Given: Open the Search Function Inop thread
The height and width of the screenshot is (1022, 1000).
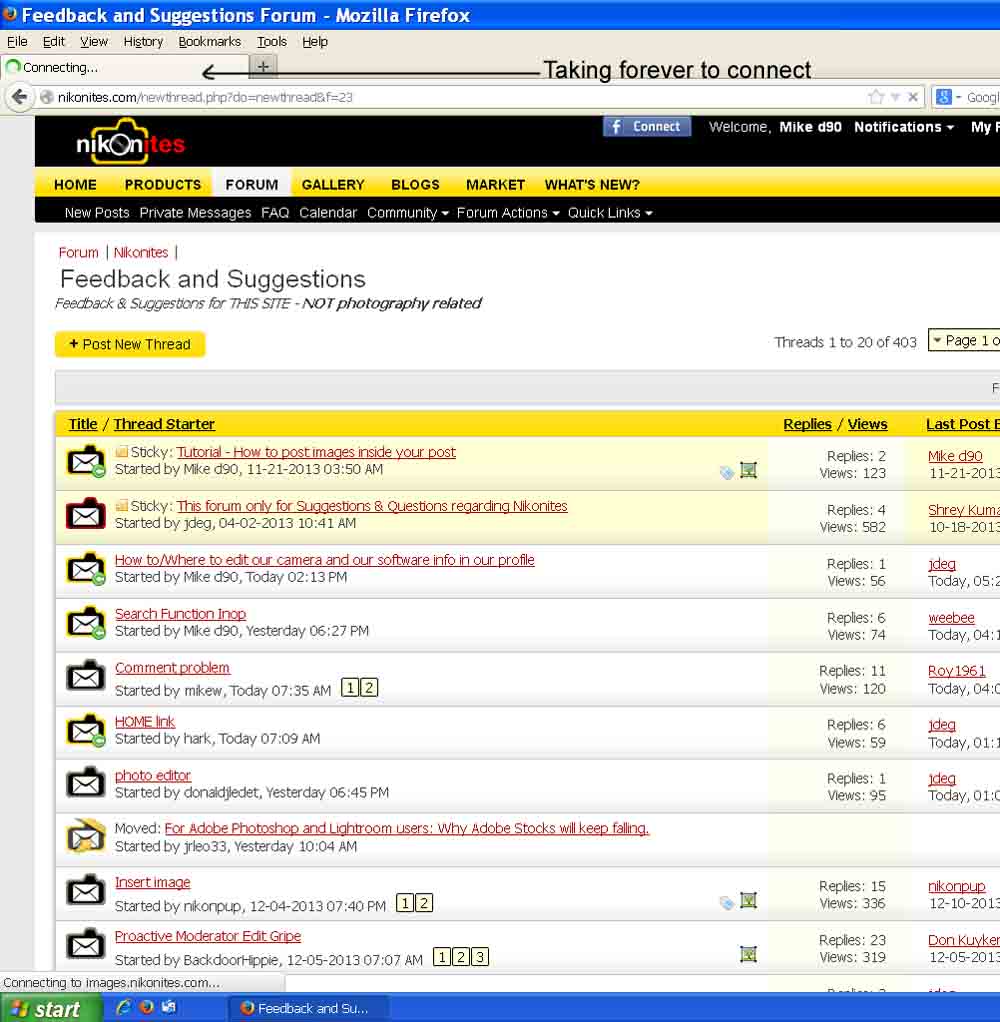Looking at the screenshot, I should pos(180,614).
